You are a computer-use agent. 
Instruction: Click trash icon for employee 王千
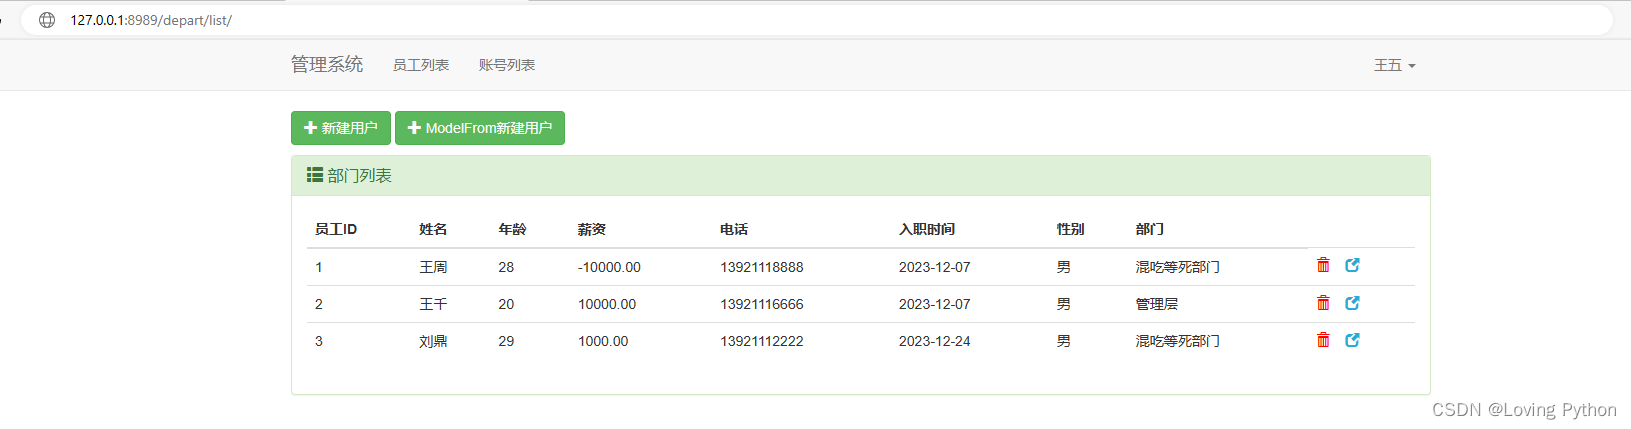(1323, 303)
